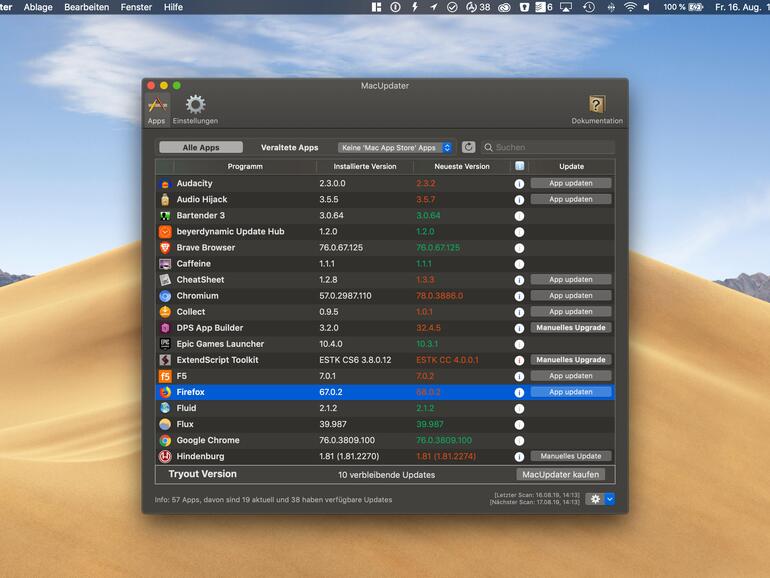This screenshot has height=578, width=770.
Task: Open Wi-Fi menu bar icon
Action: click(630, 7)
